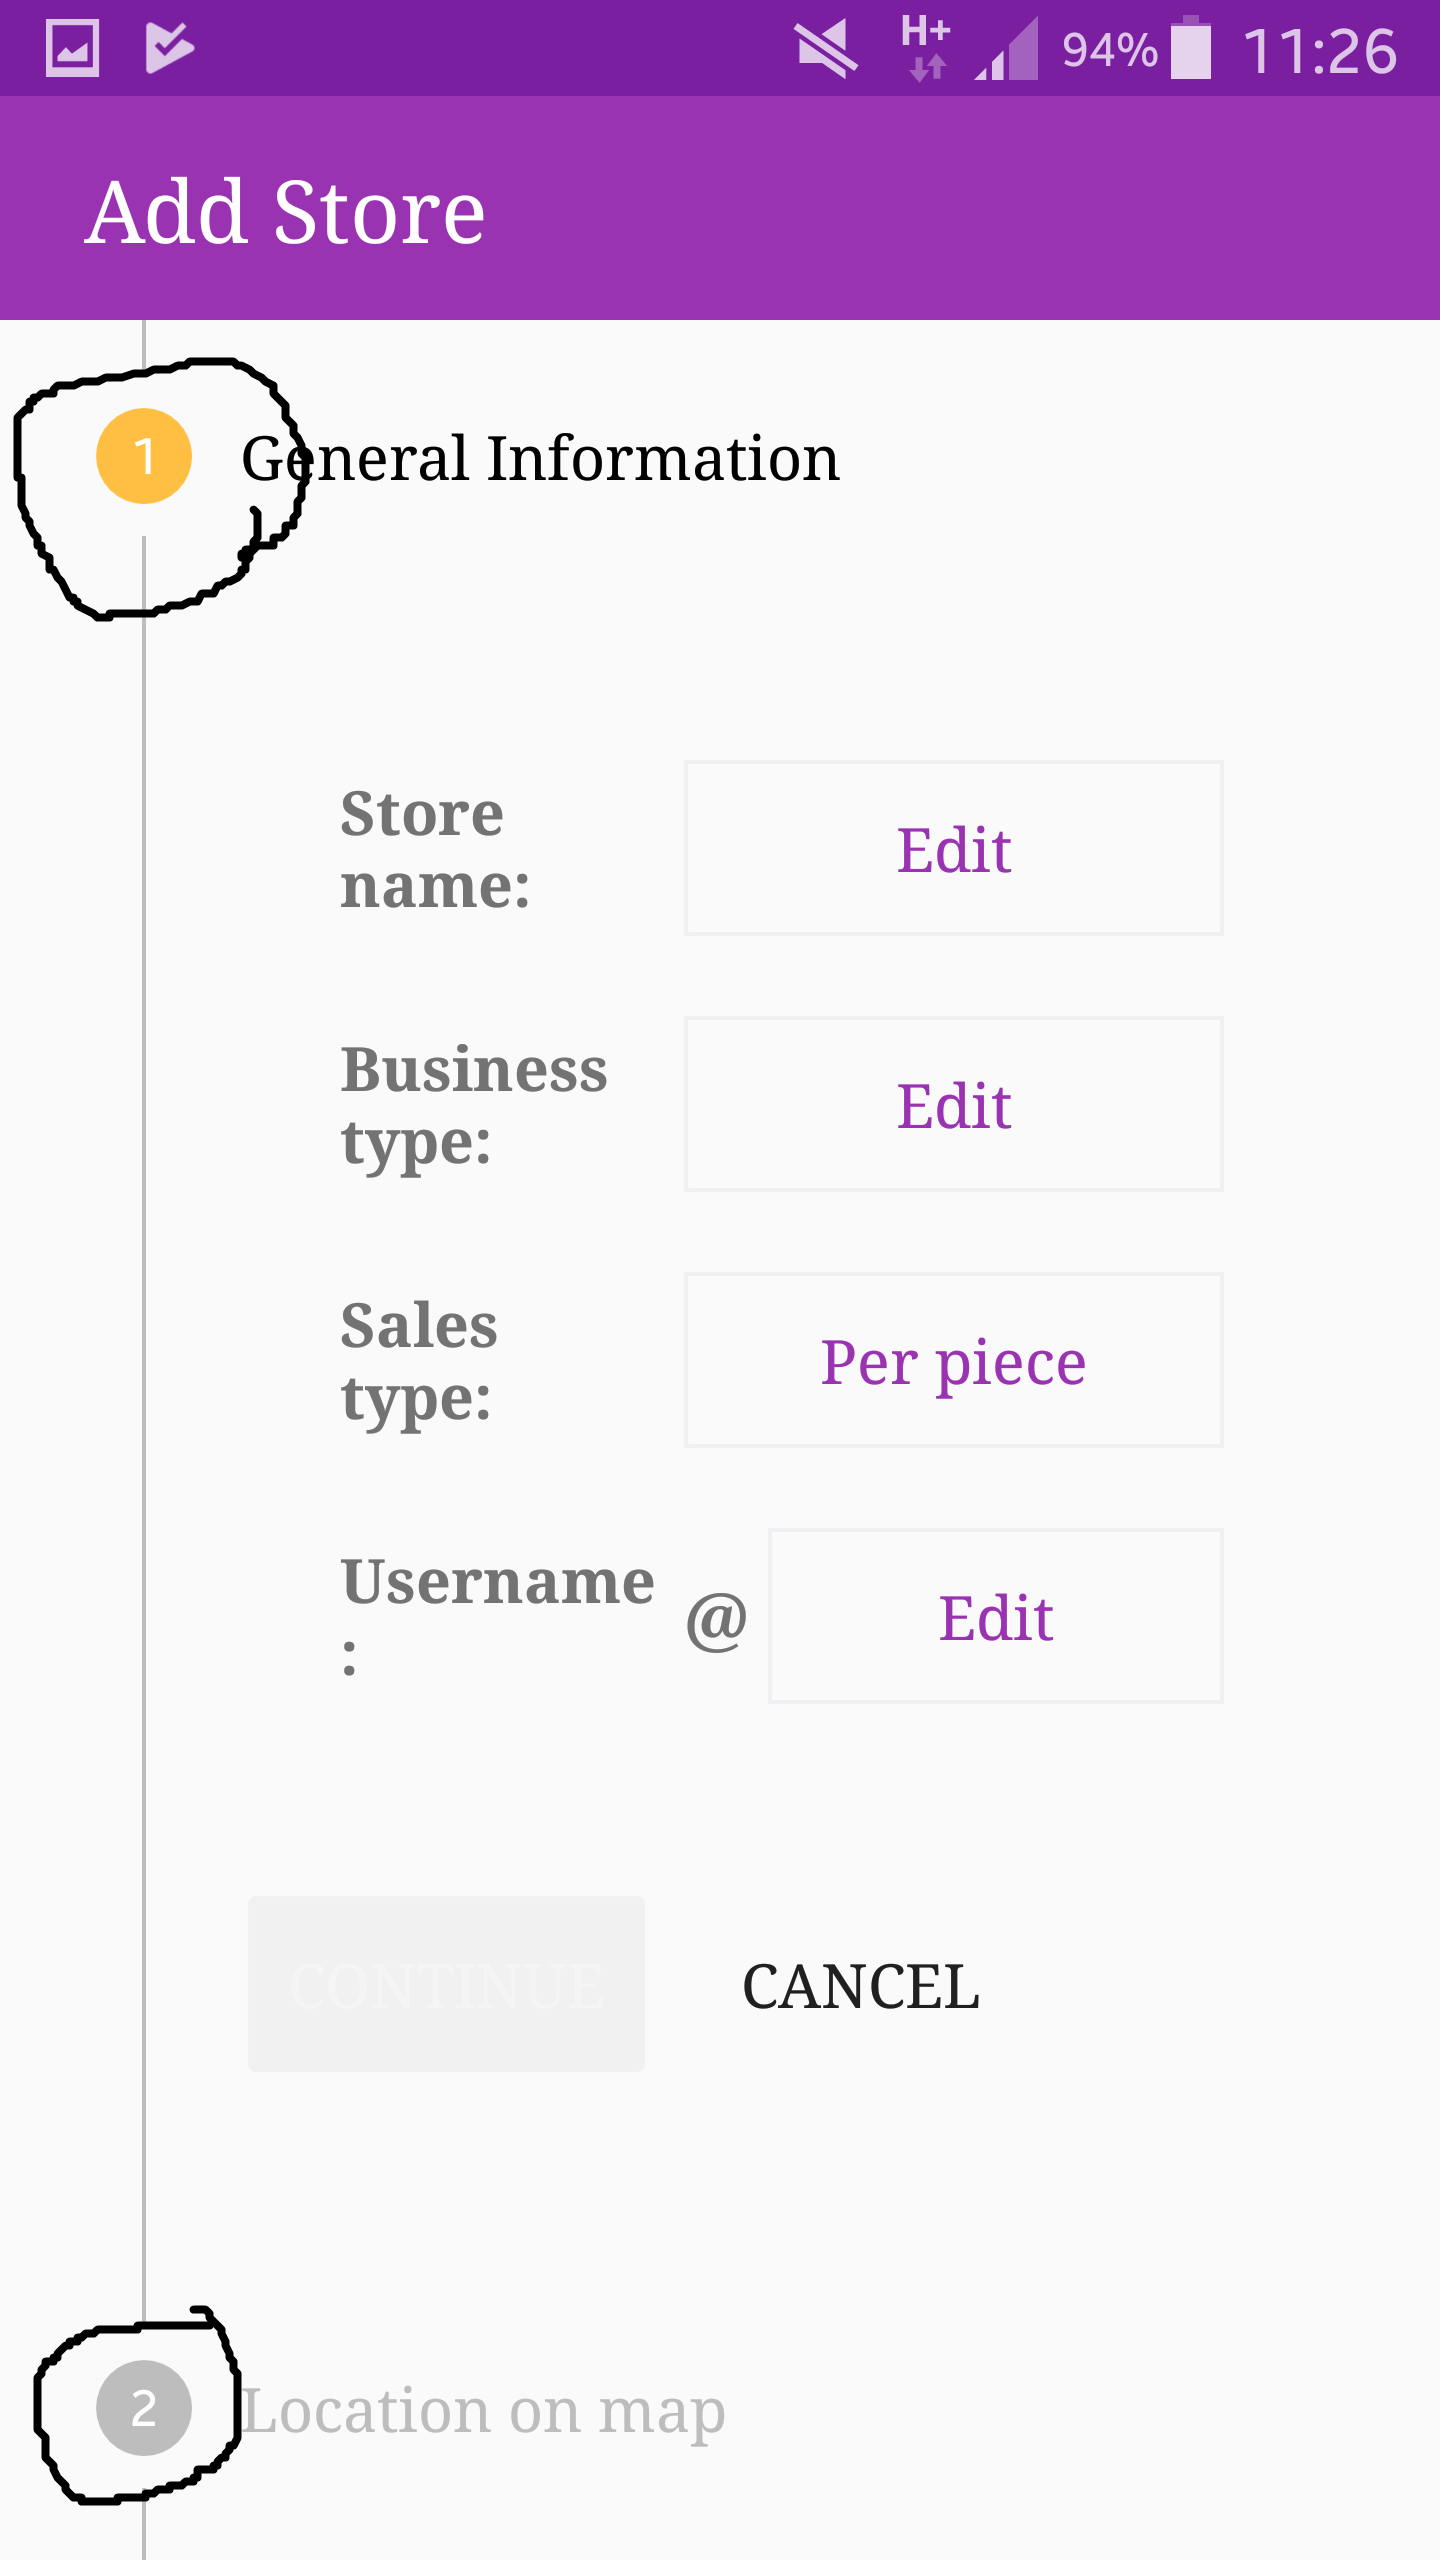Click the gray step 2 circle
The image size is (1440, 2560).
144,2408
